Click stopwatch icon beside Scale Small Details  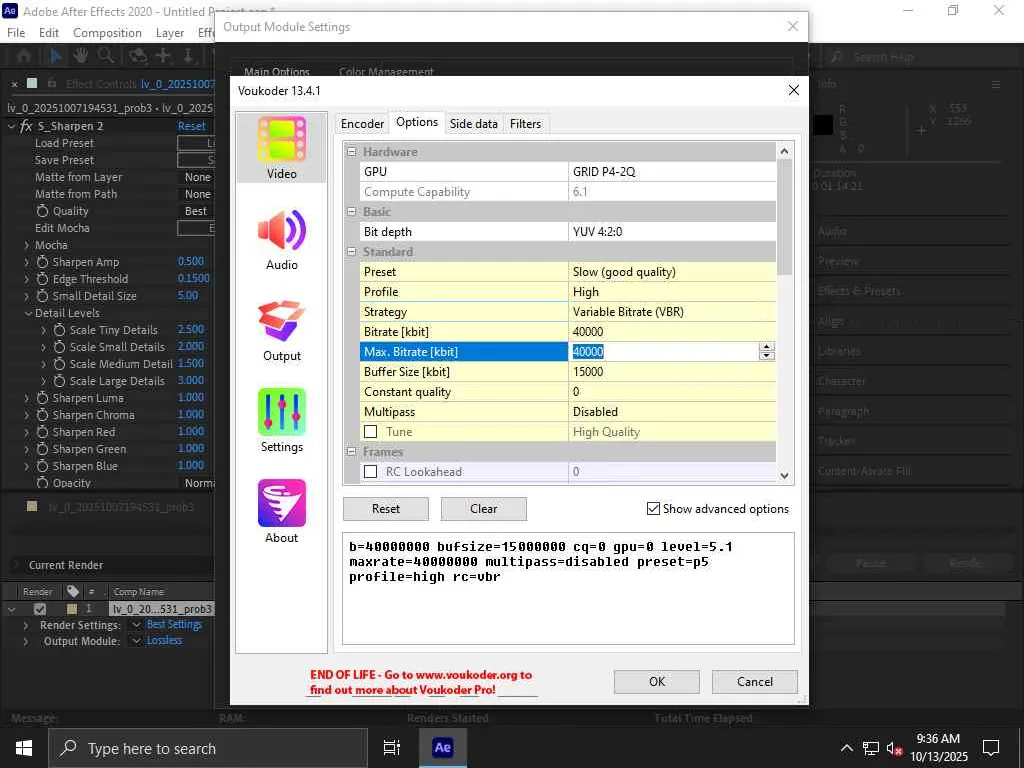(x=59, y=347)
